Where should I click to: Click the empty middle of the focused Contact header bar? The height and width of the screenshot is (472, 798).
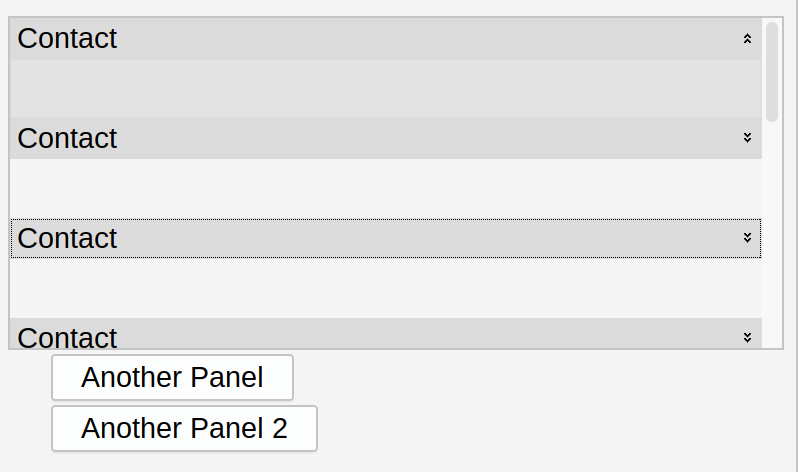tap(400, 238)
